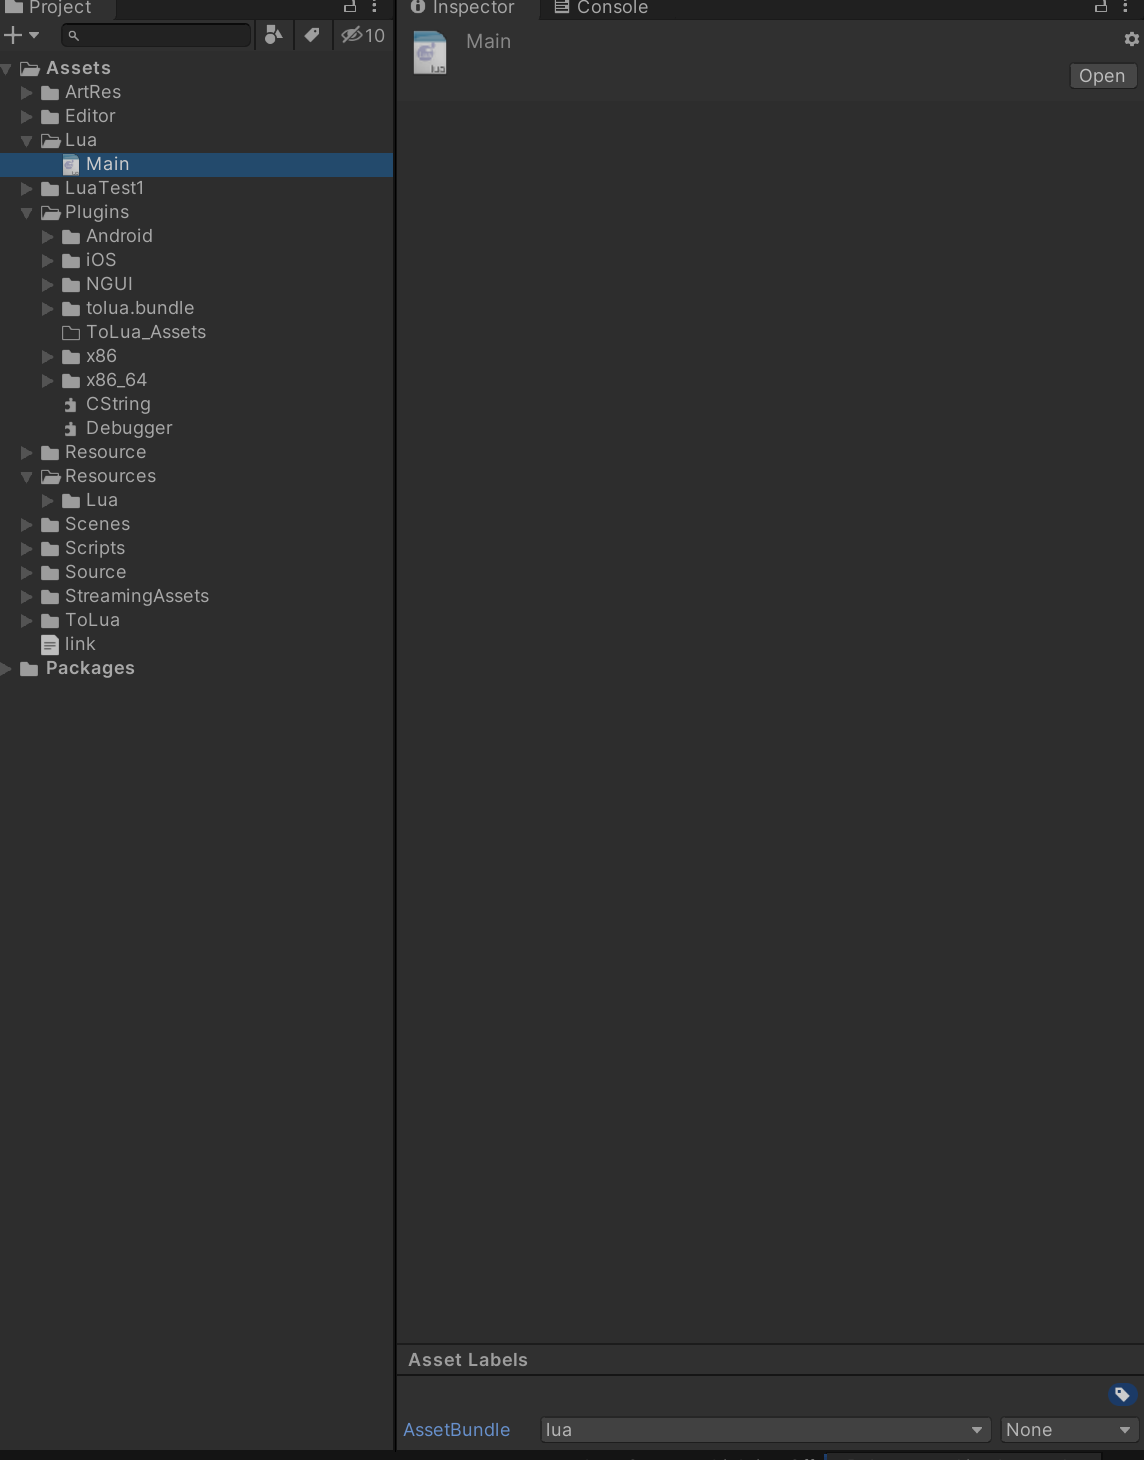The width and height of the screenshot is (1144, 1460).
Task: Open the AssetBundle name dropdown showing lua
Action: tap(764, 1430)
